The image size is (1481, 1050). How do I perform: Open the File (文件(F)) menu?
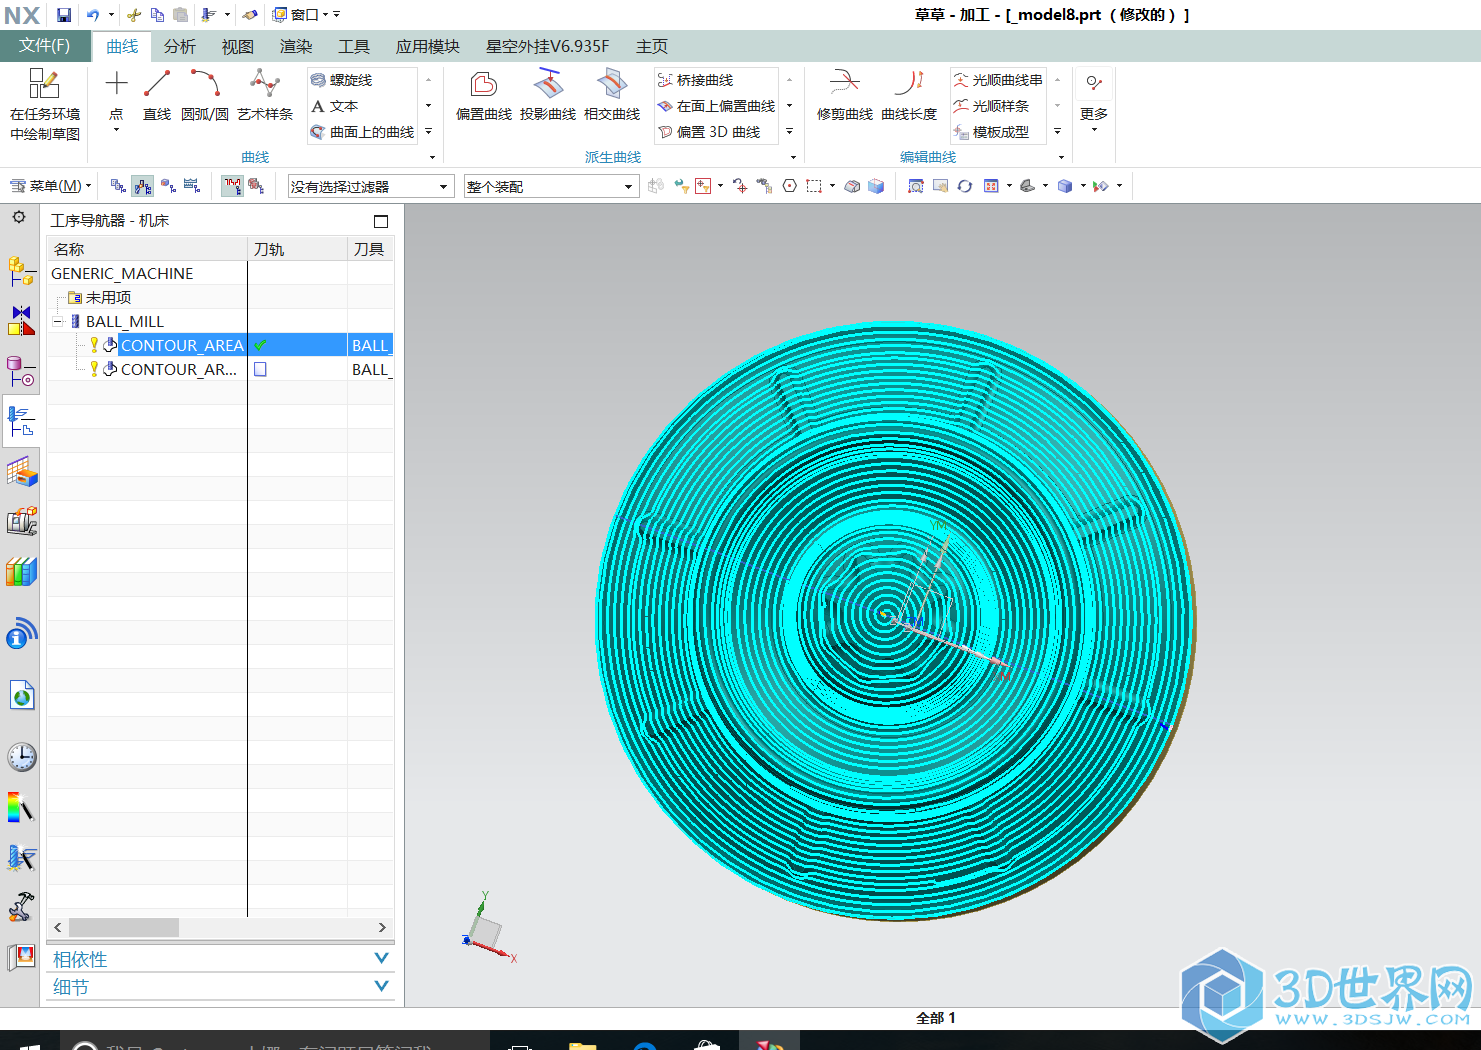click(44, 46)
